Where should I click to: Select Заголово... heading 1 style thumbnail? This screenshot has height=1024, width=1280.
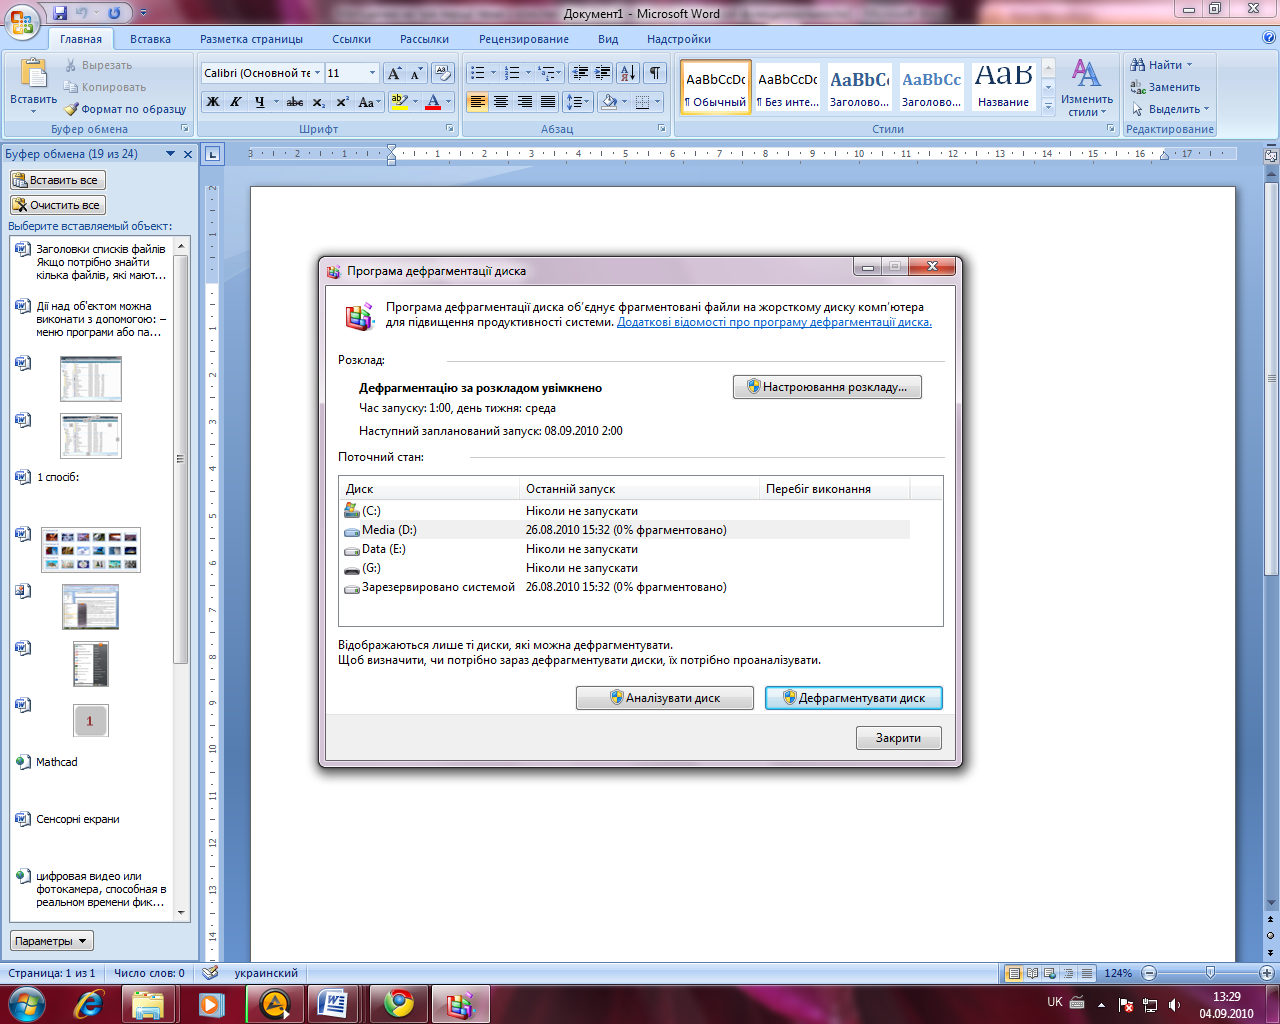click(860, 88)
